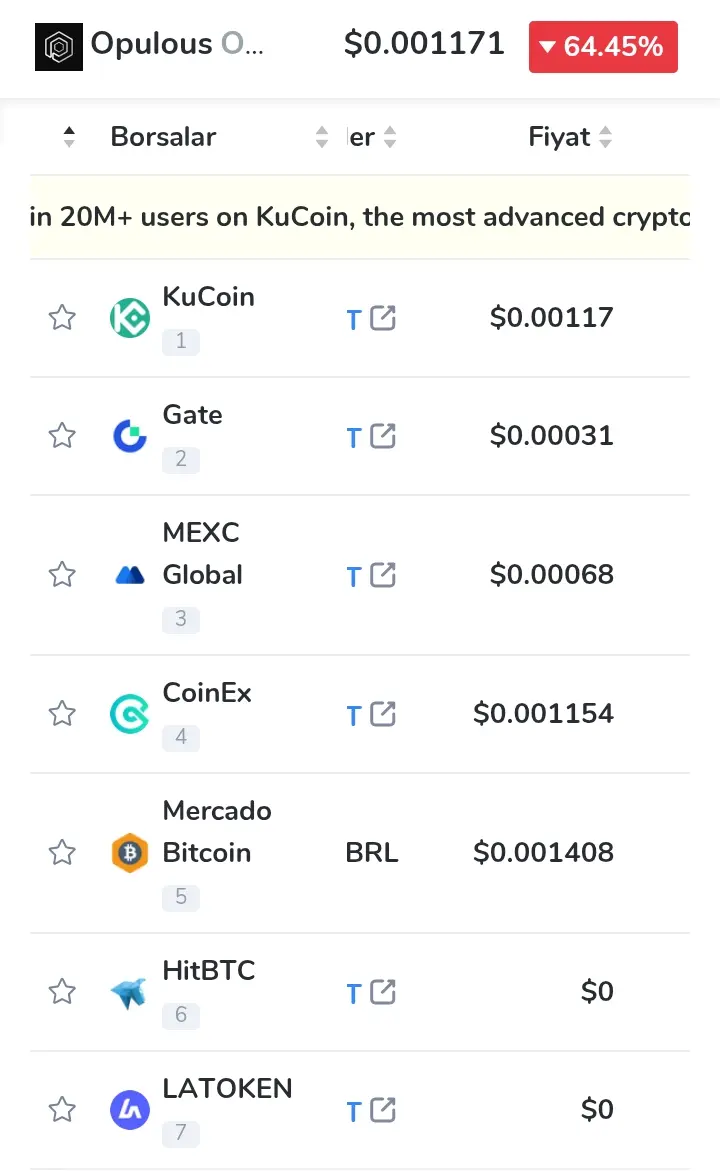This screenshot has height=1171, width=720.
Task: Click the Opulous coin logo icon
Action: 59,47
